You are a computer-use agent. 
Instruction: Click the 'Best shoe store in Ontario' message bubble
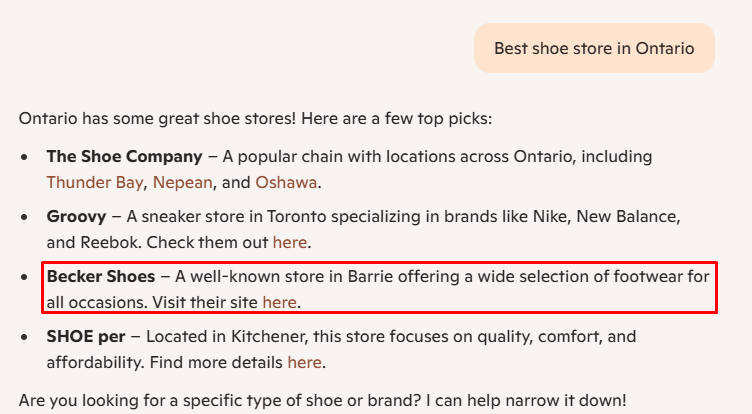click(594, 49)
